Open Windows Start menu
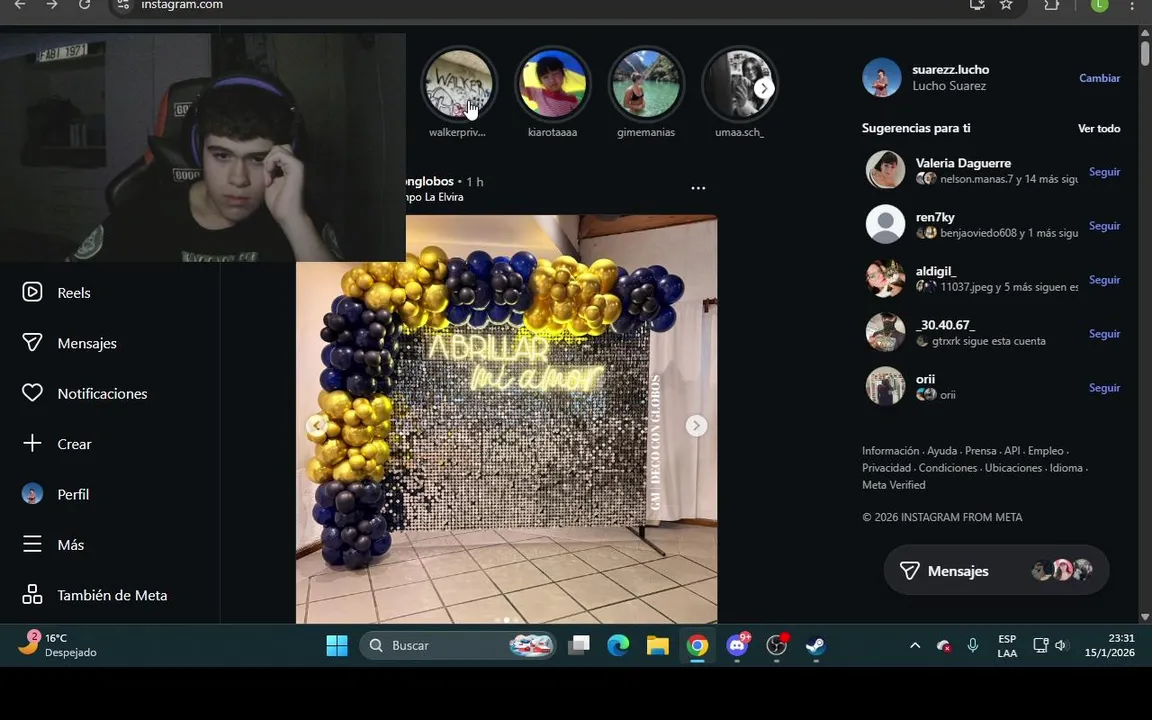This screenshot has width=1152, height=720. [336, 646]
